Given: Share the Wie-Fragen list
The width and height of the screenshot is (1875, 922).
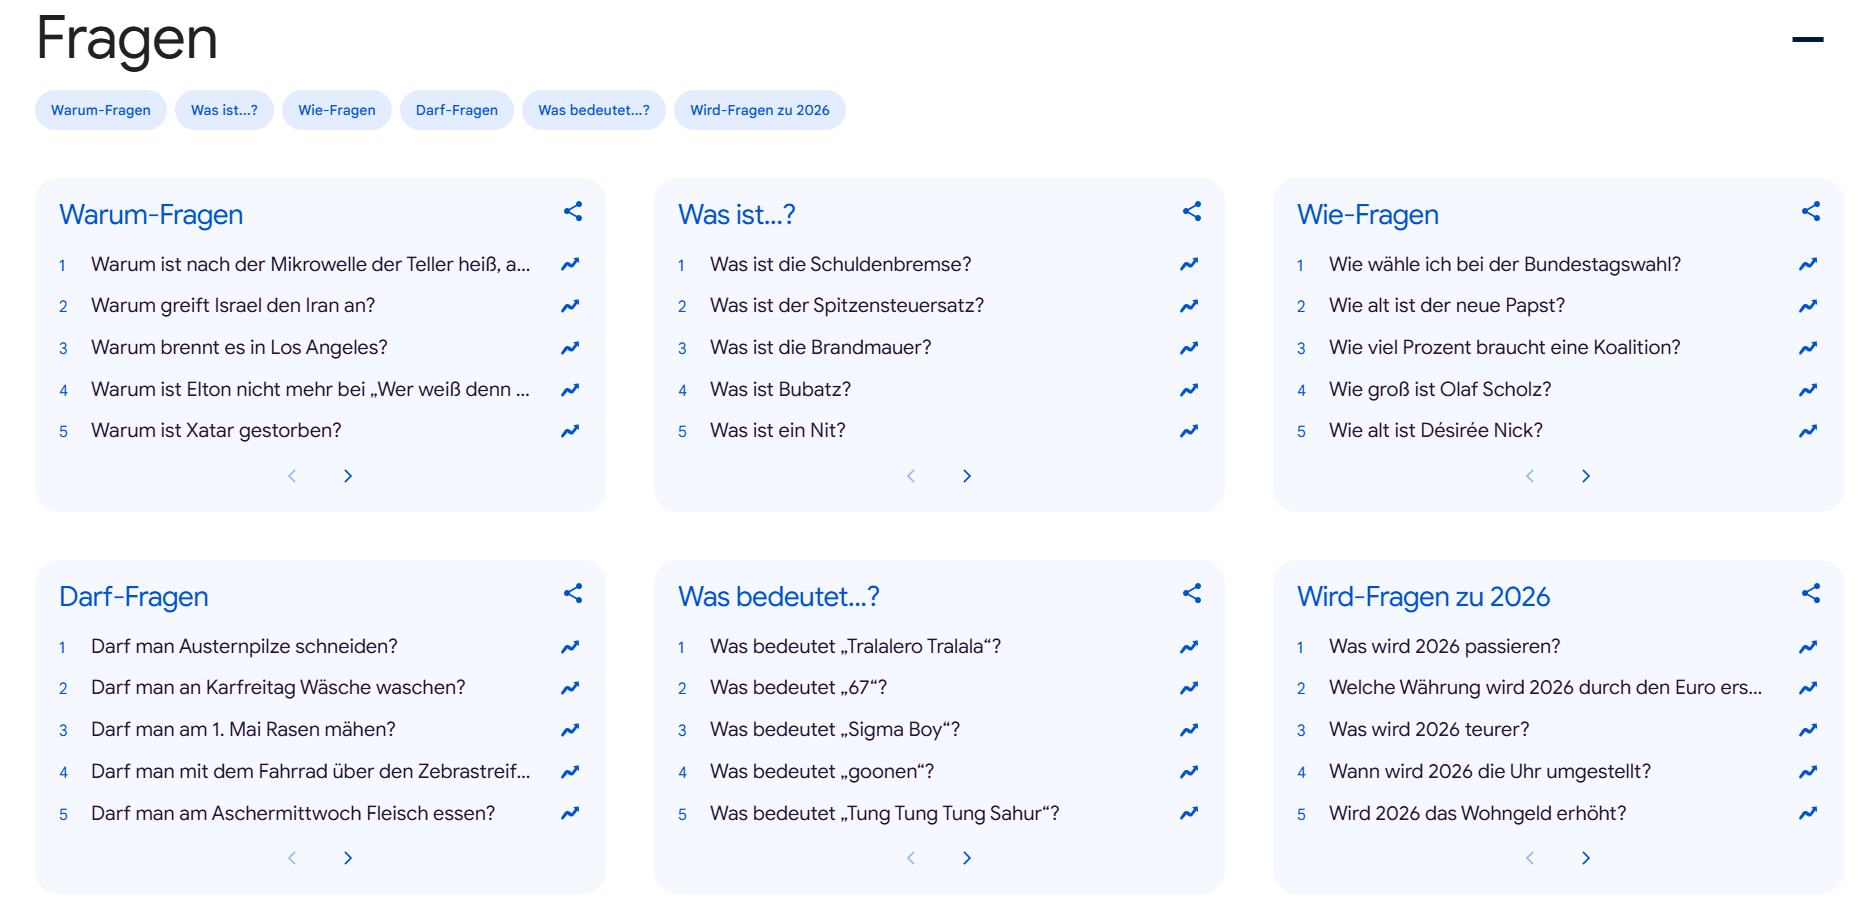Looking at the screenshot, I should point(1810,211).
